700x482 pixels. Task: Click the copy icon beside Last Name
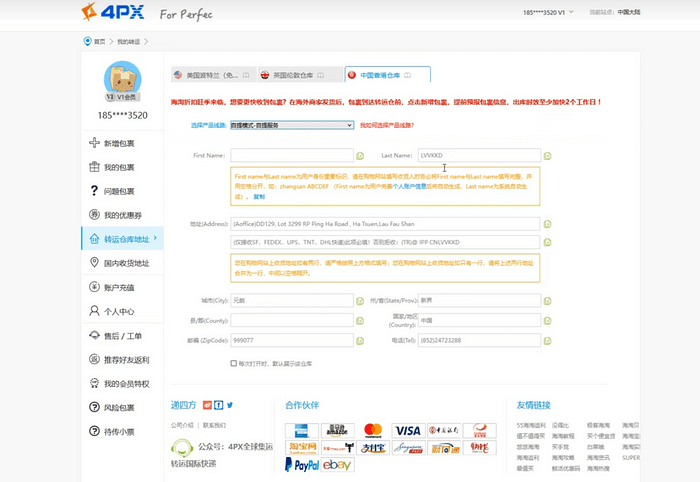click(x=548, y=156)
